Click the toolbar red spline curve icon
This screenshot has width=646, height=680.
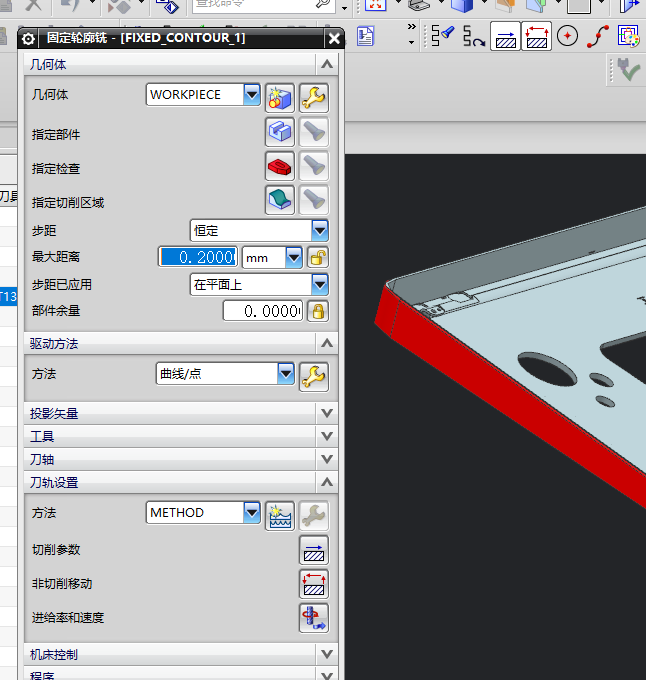(x=598, y=36)
